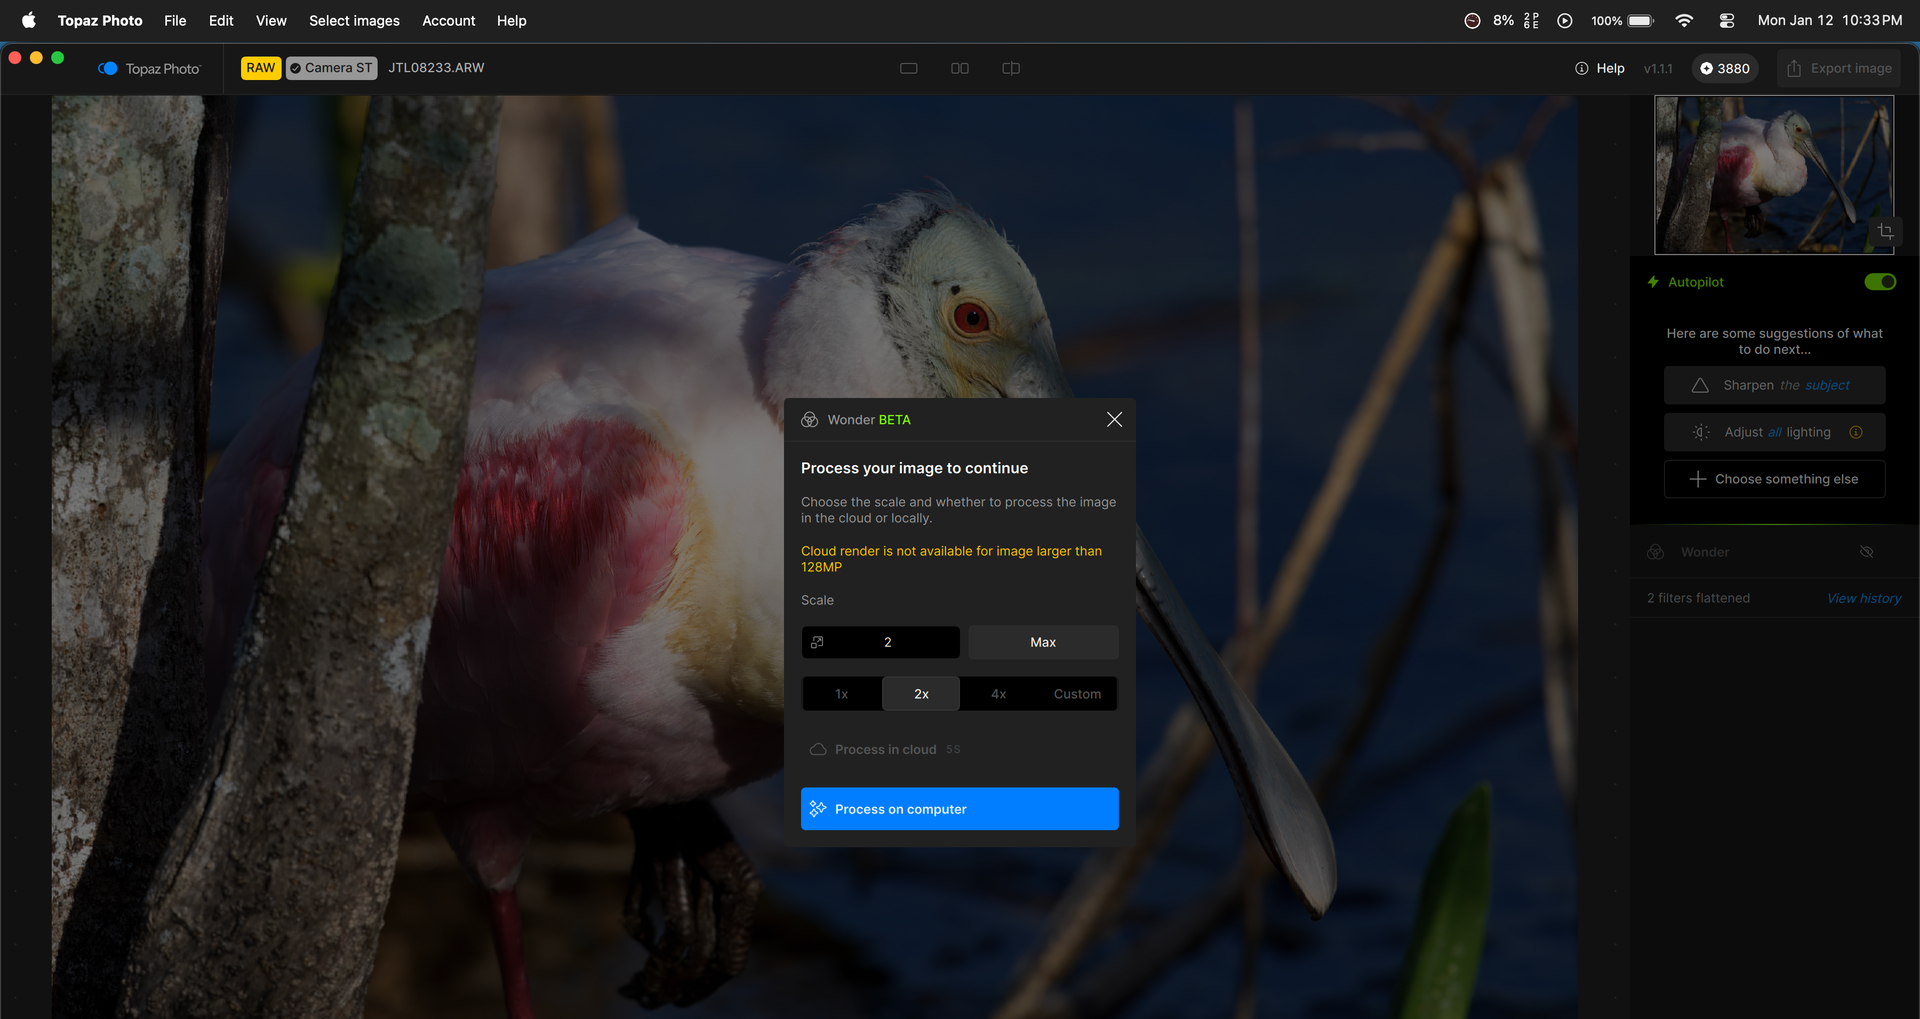Click the crop icon on the thumbnail
Image resolution: width=1920 pixels, height=1019 pixels.
[1885, 232]
